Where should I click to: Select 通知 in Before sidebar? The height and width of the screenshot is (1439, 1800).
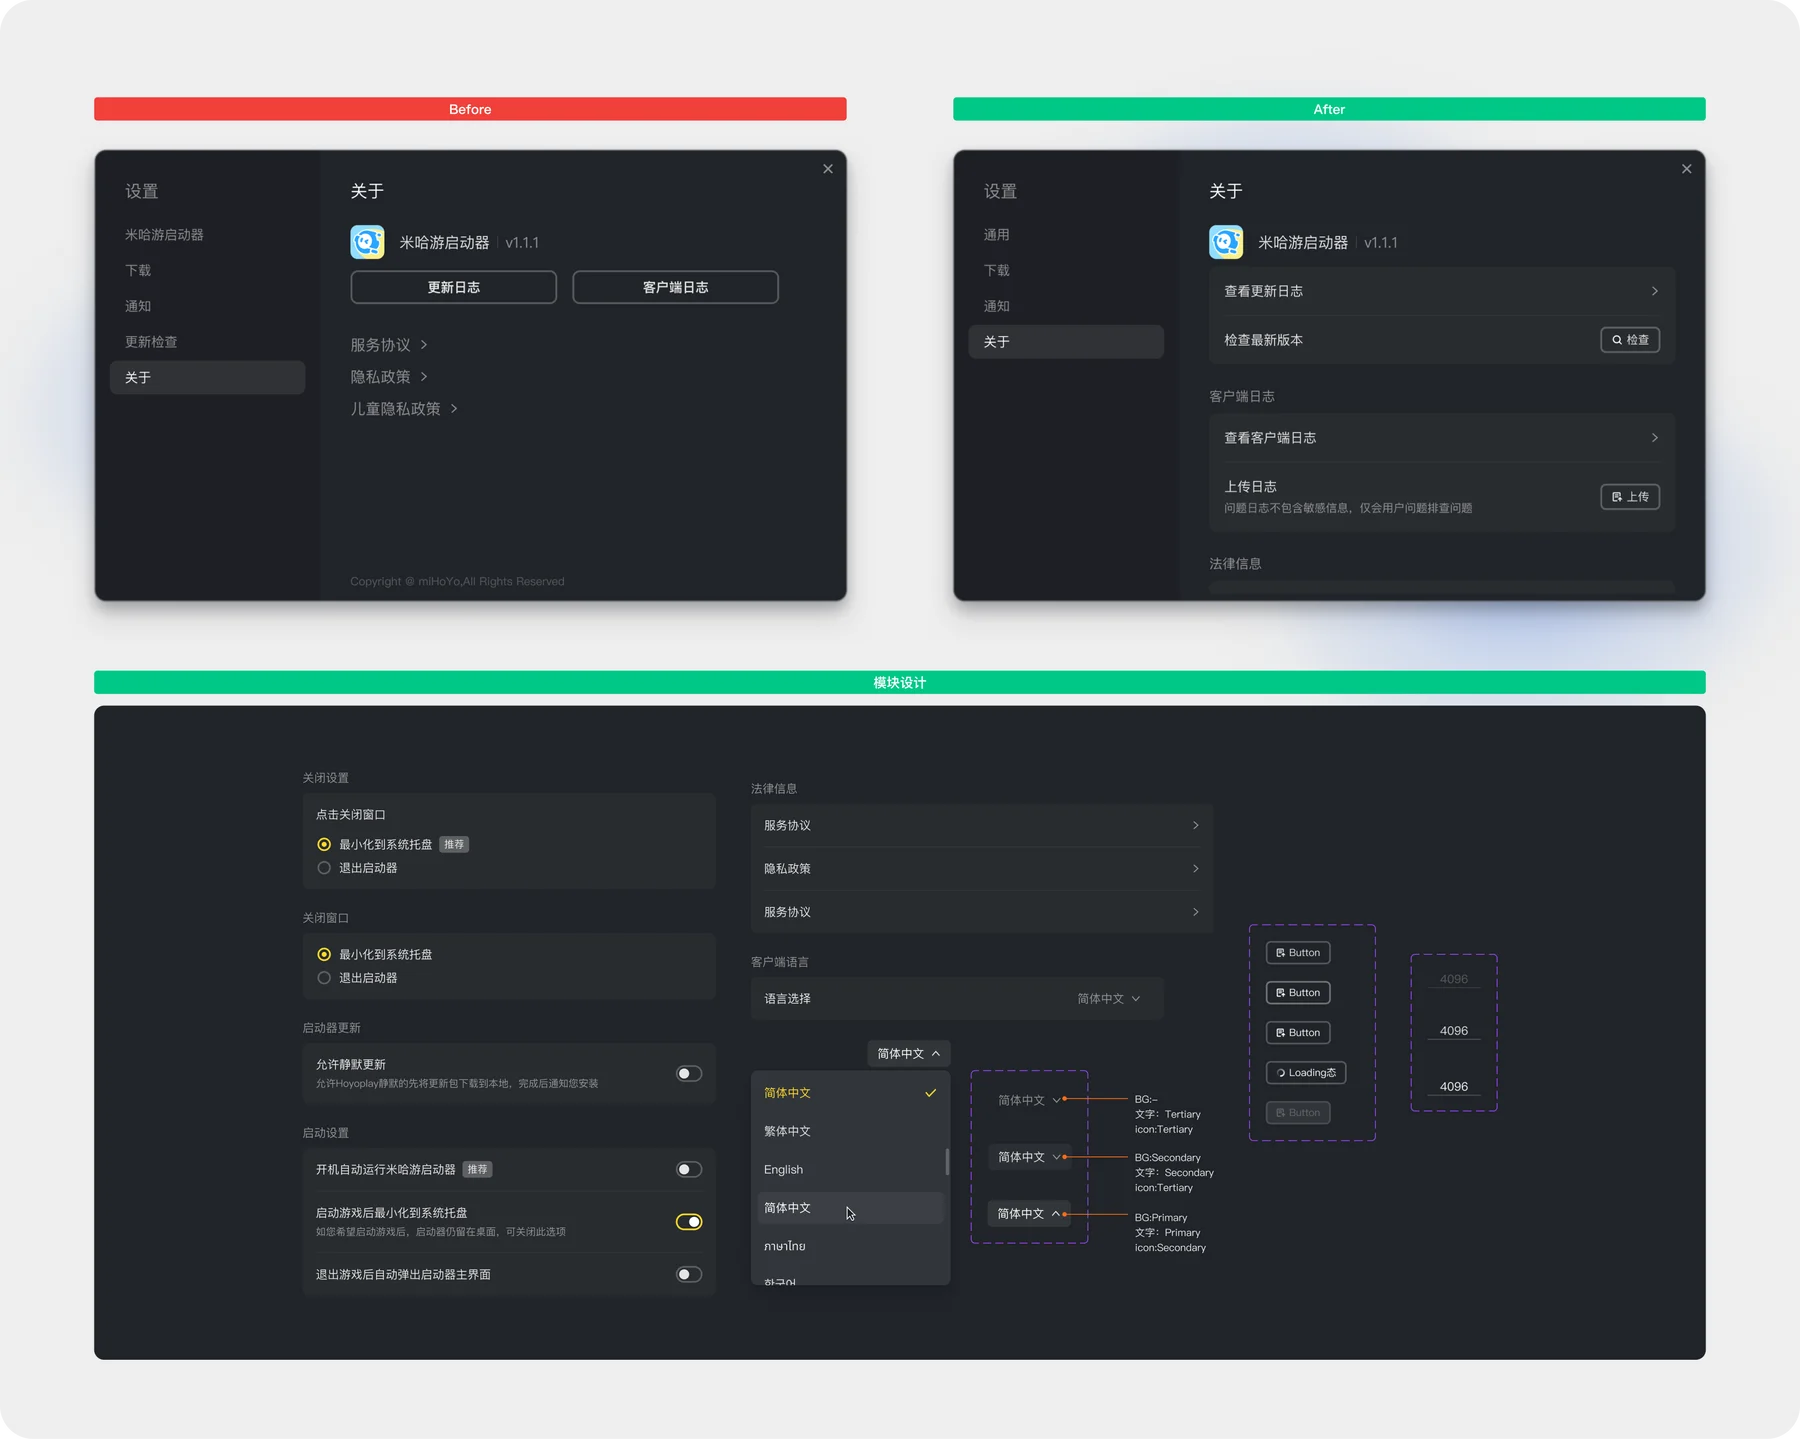tap(207, 306)
